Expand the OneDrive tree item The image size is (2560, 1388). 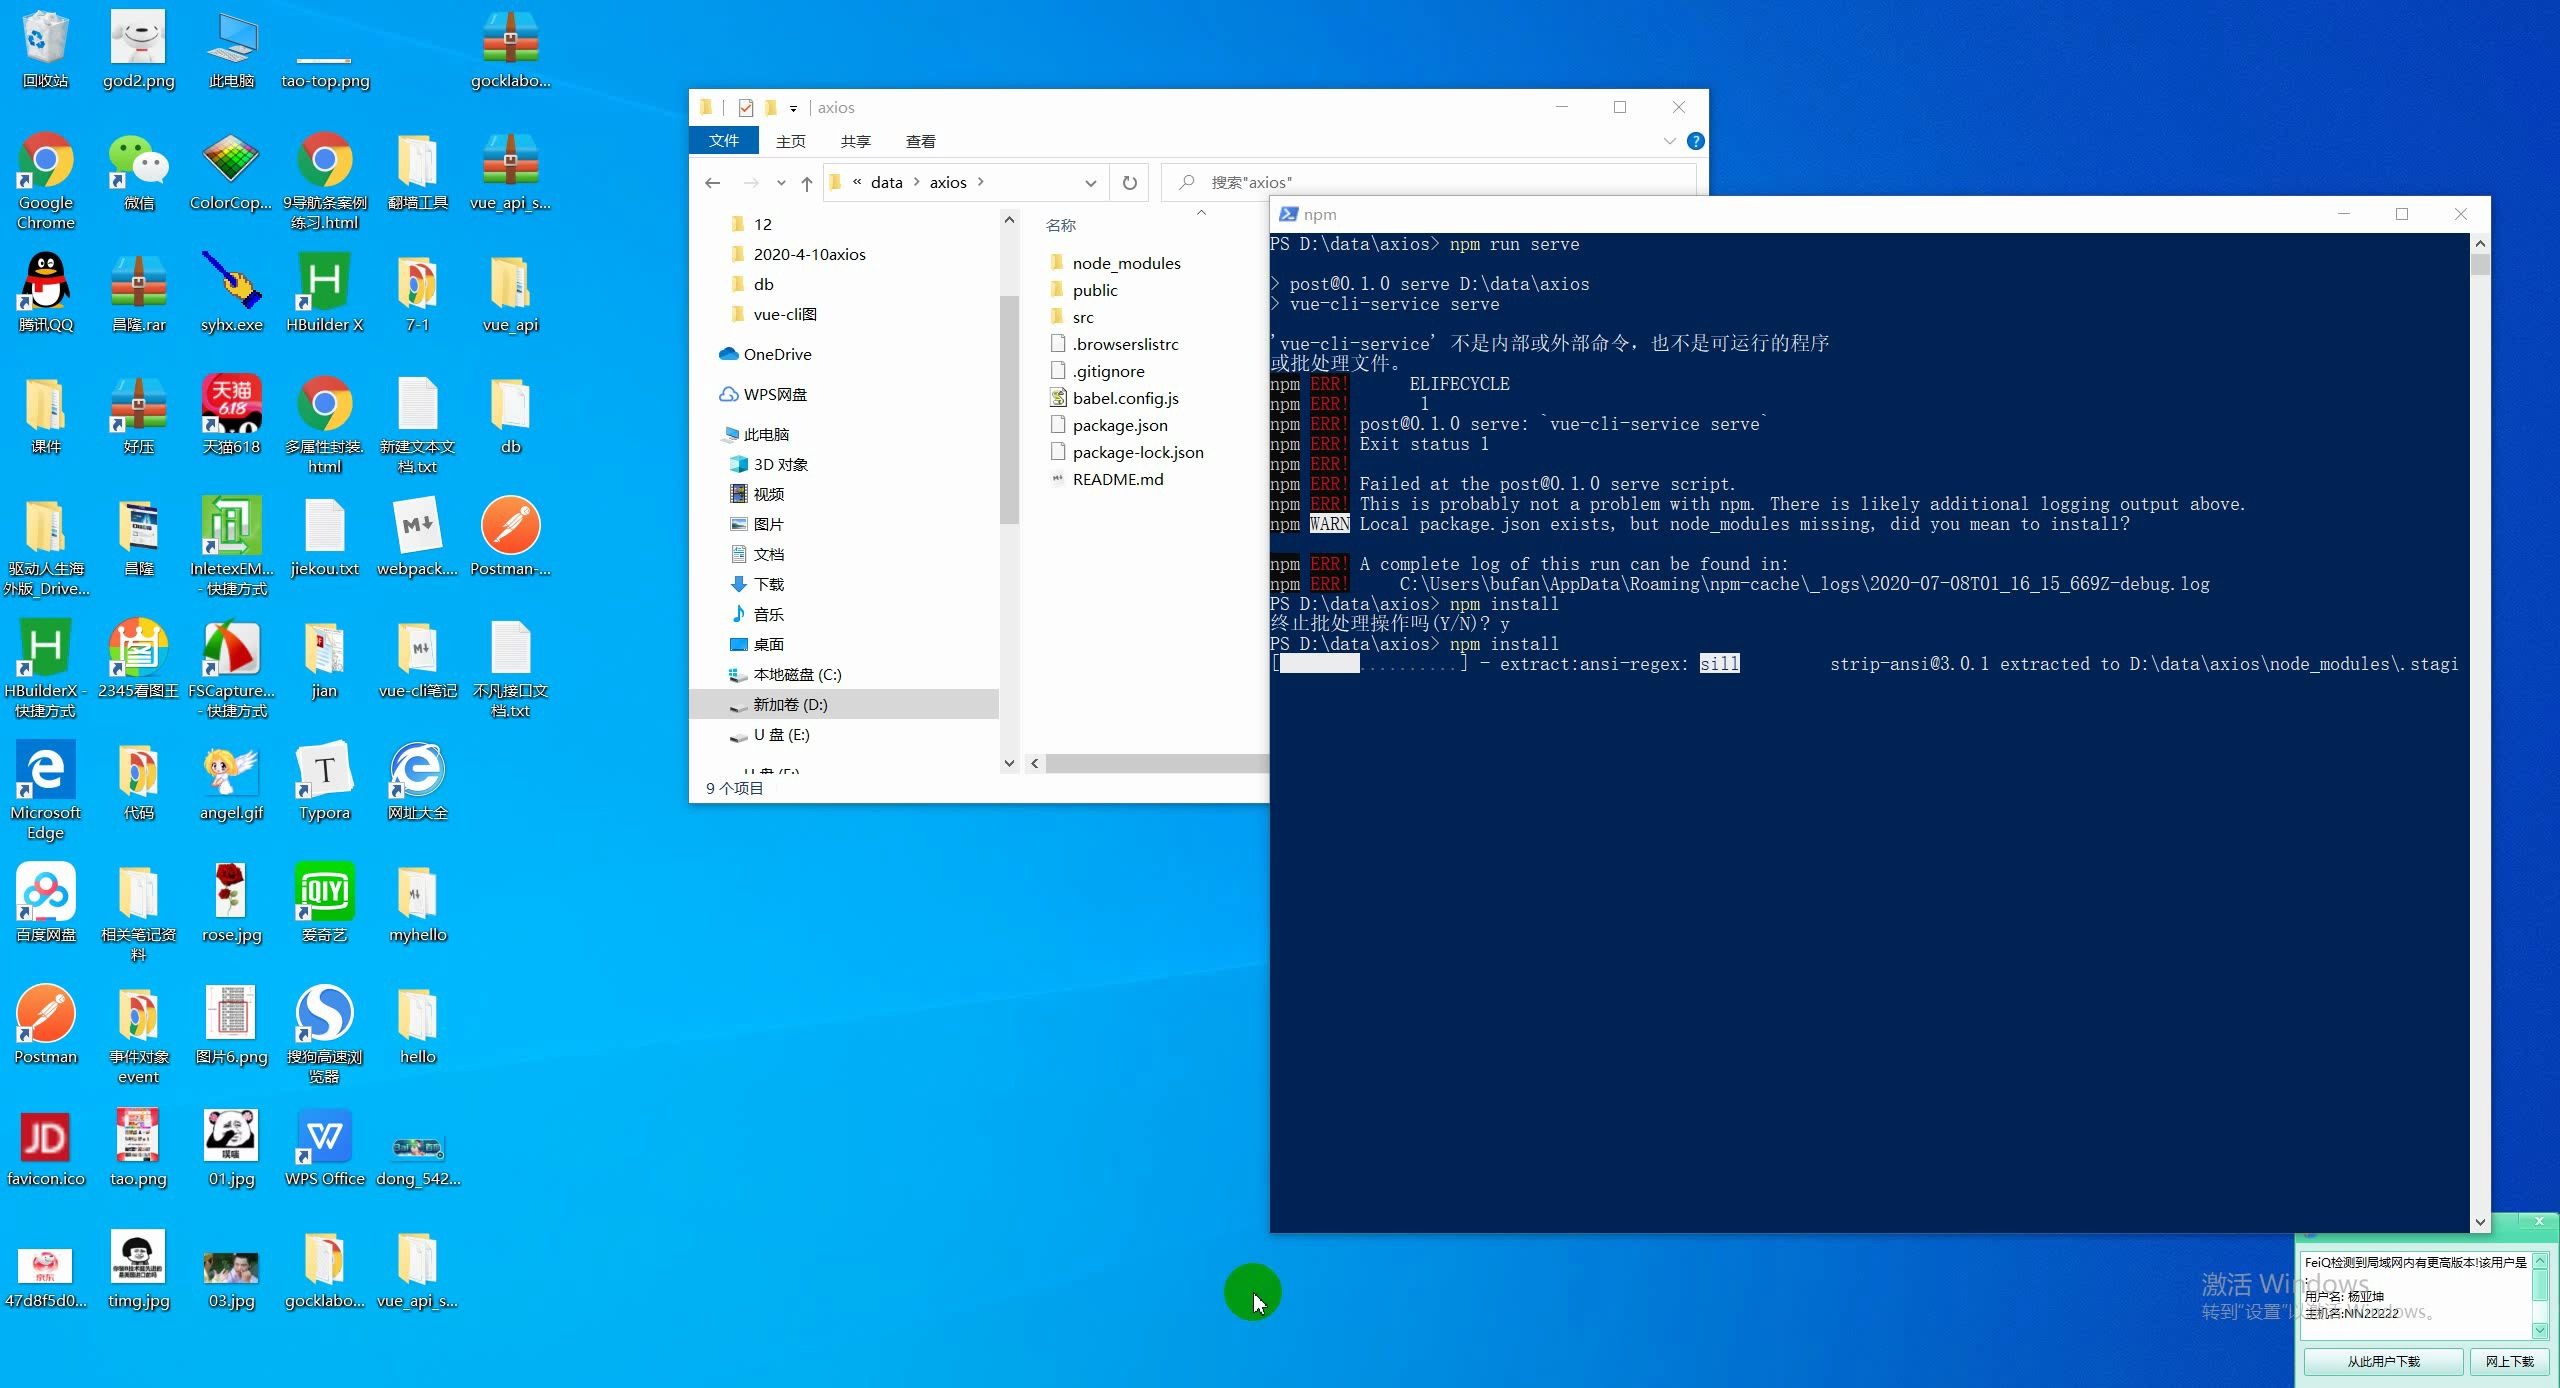[x=713, y=354]
